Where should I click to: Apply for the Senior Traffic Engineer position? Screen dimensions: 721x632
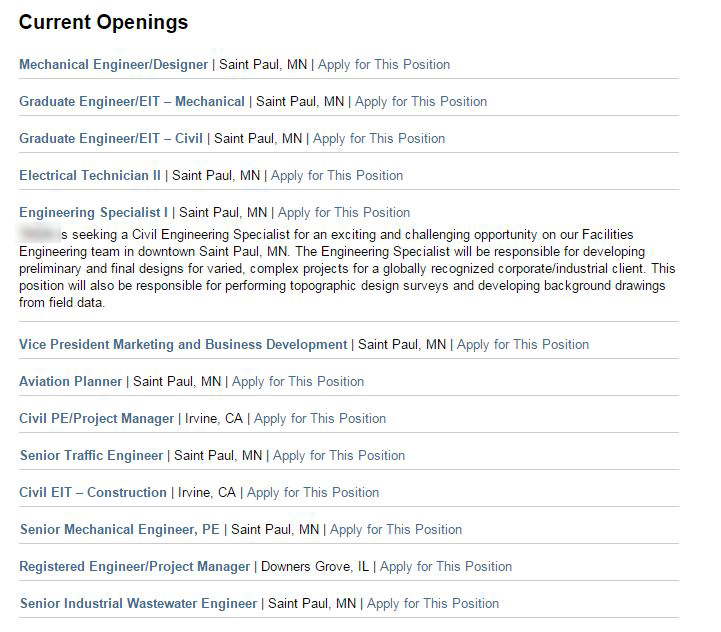(x=339, y=456)
